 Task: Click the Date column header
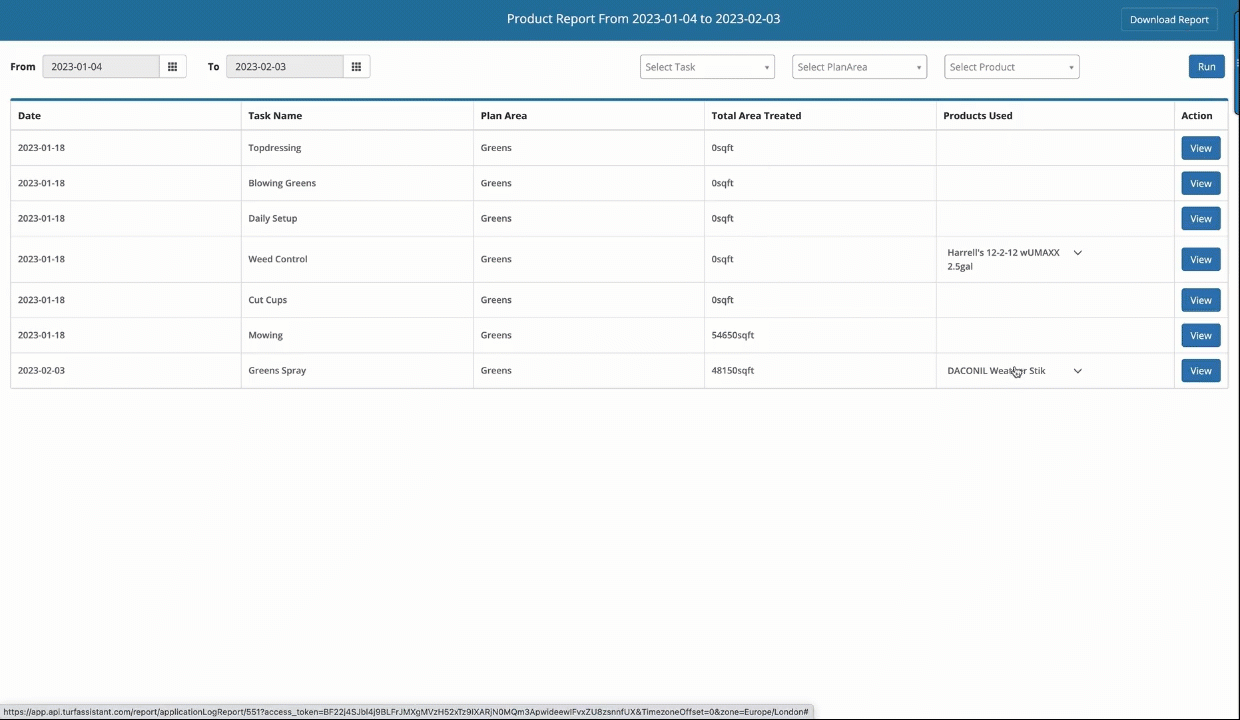point(29,115)
